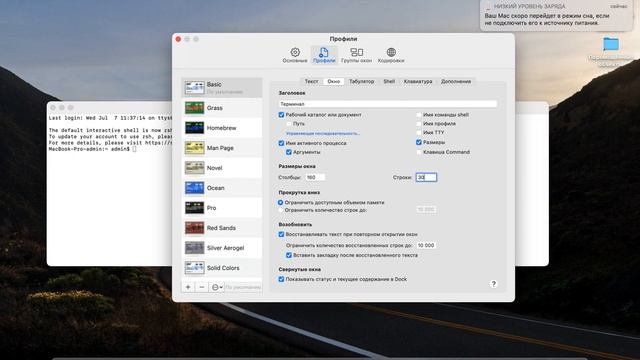Select Ограничить доступным объемом памяти option
The image size is (640, 360).
[x=280, y=202]
